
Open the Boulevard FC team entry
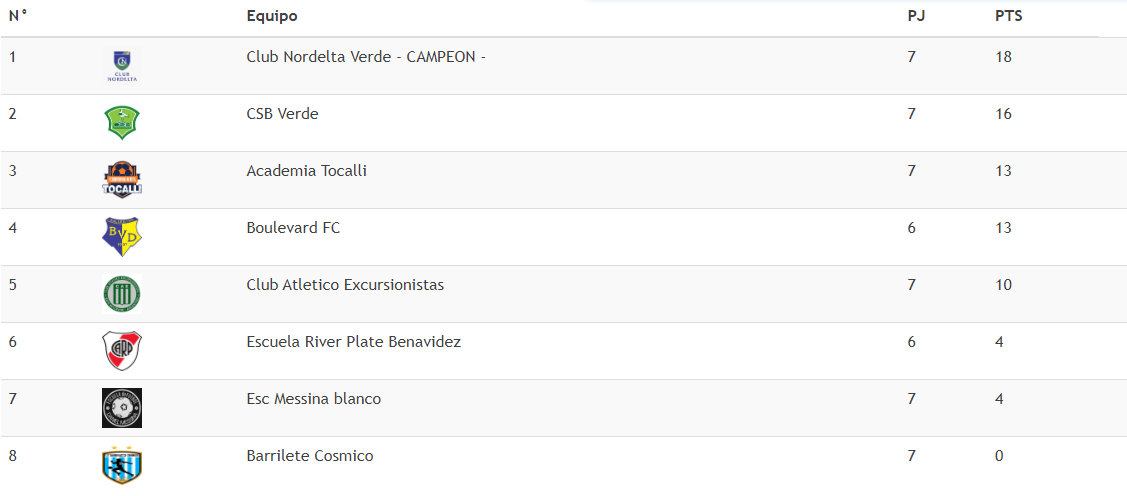[293, 228]
